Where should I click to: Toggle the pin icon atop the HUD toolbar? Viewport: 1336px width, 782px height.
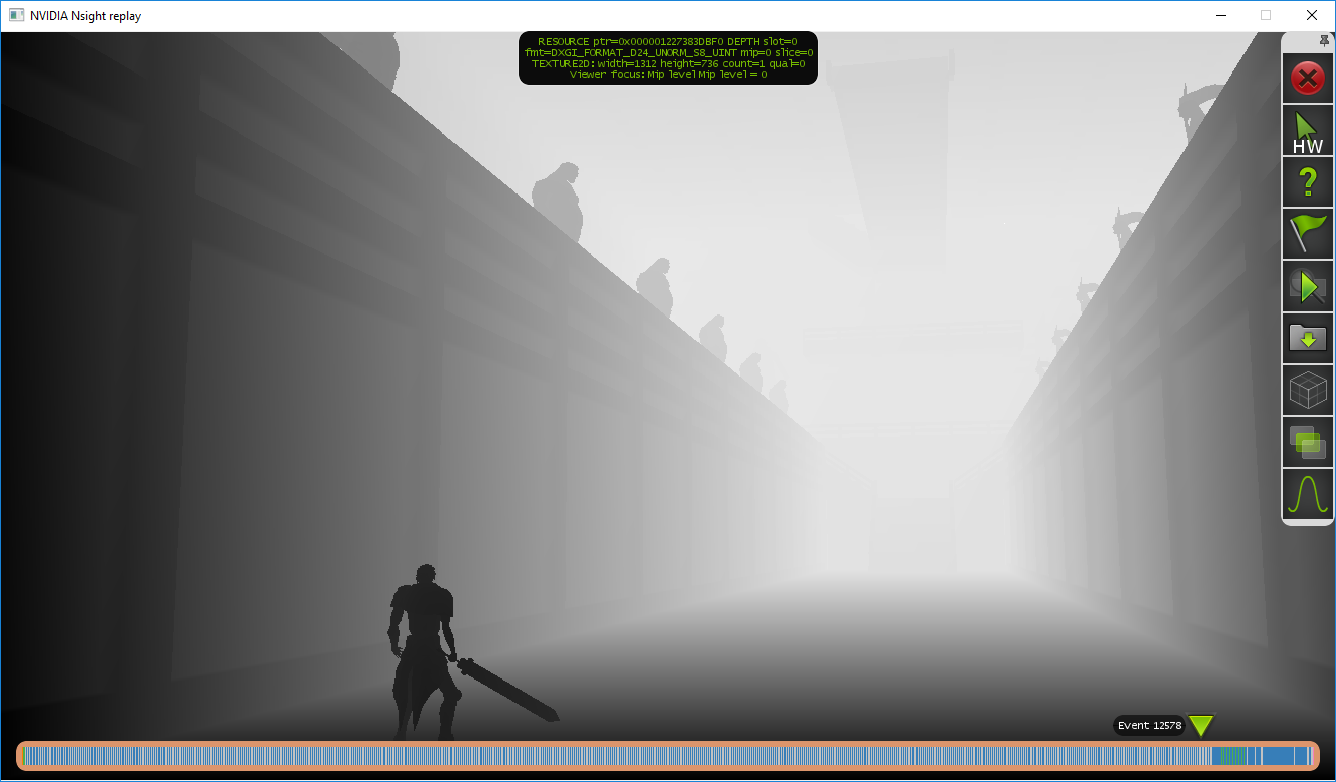pos(1325,40)
